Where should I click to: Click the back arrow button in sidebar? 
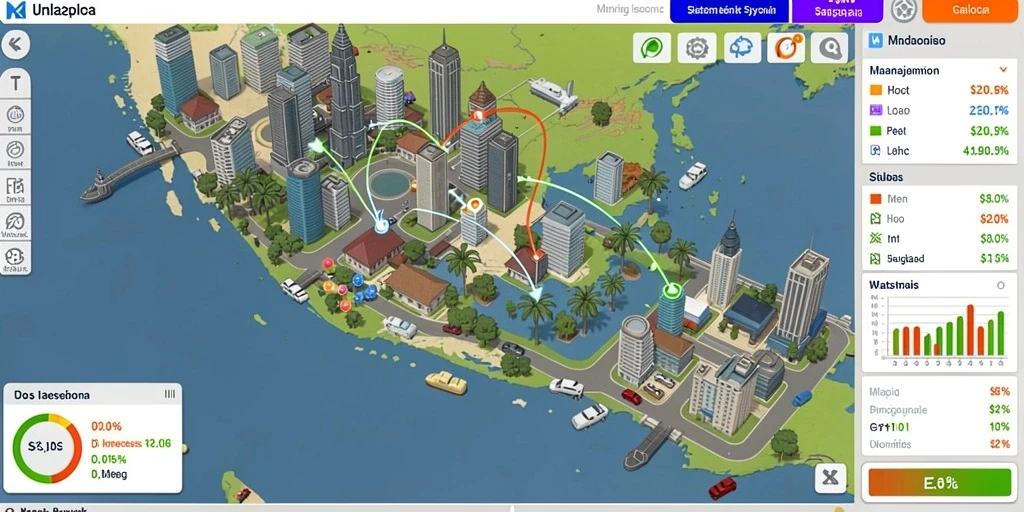[x=16, y=44]
